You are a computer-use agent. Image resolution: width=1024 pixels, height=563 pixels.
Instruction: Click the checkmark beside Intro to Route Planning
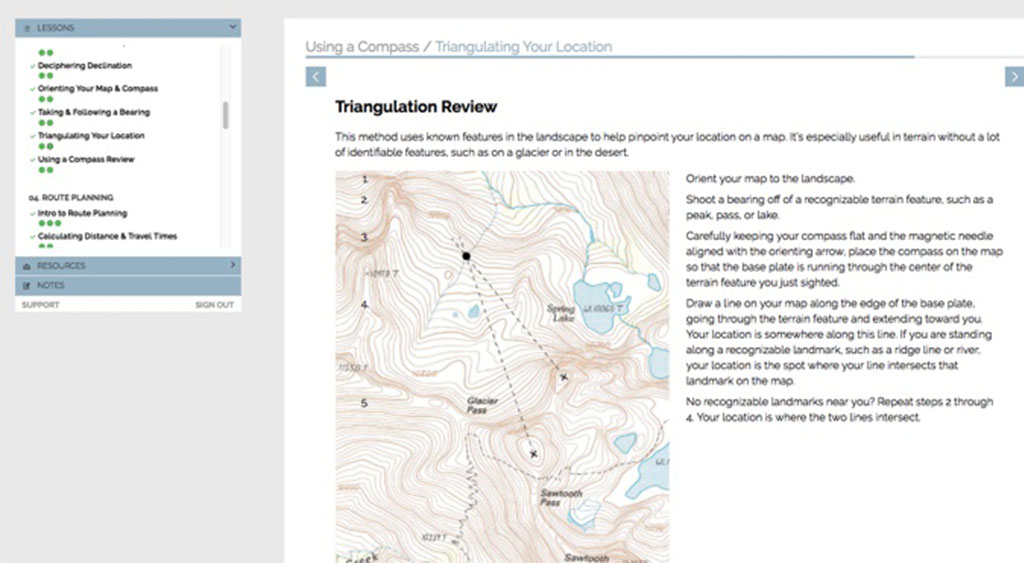point(32,214)
